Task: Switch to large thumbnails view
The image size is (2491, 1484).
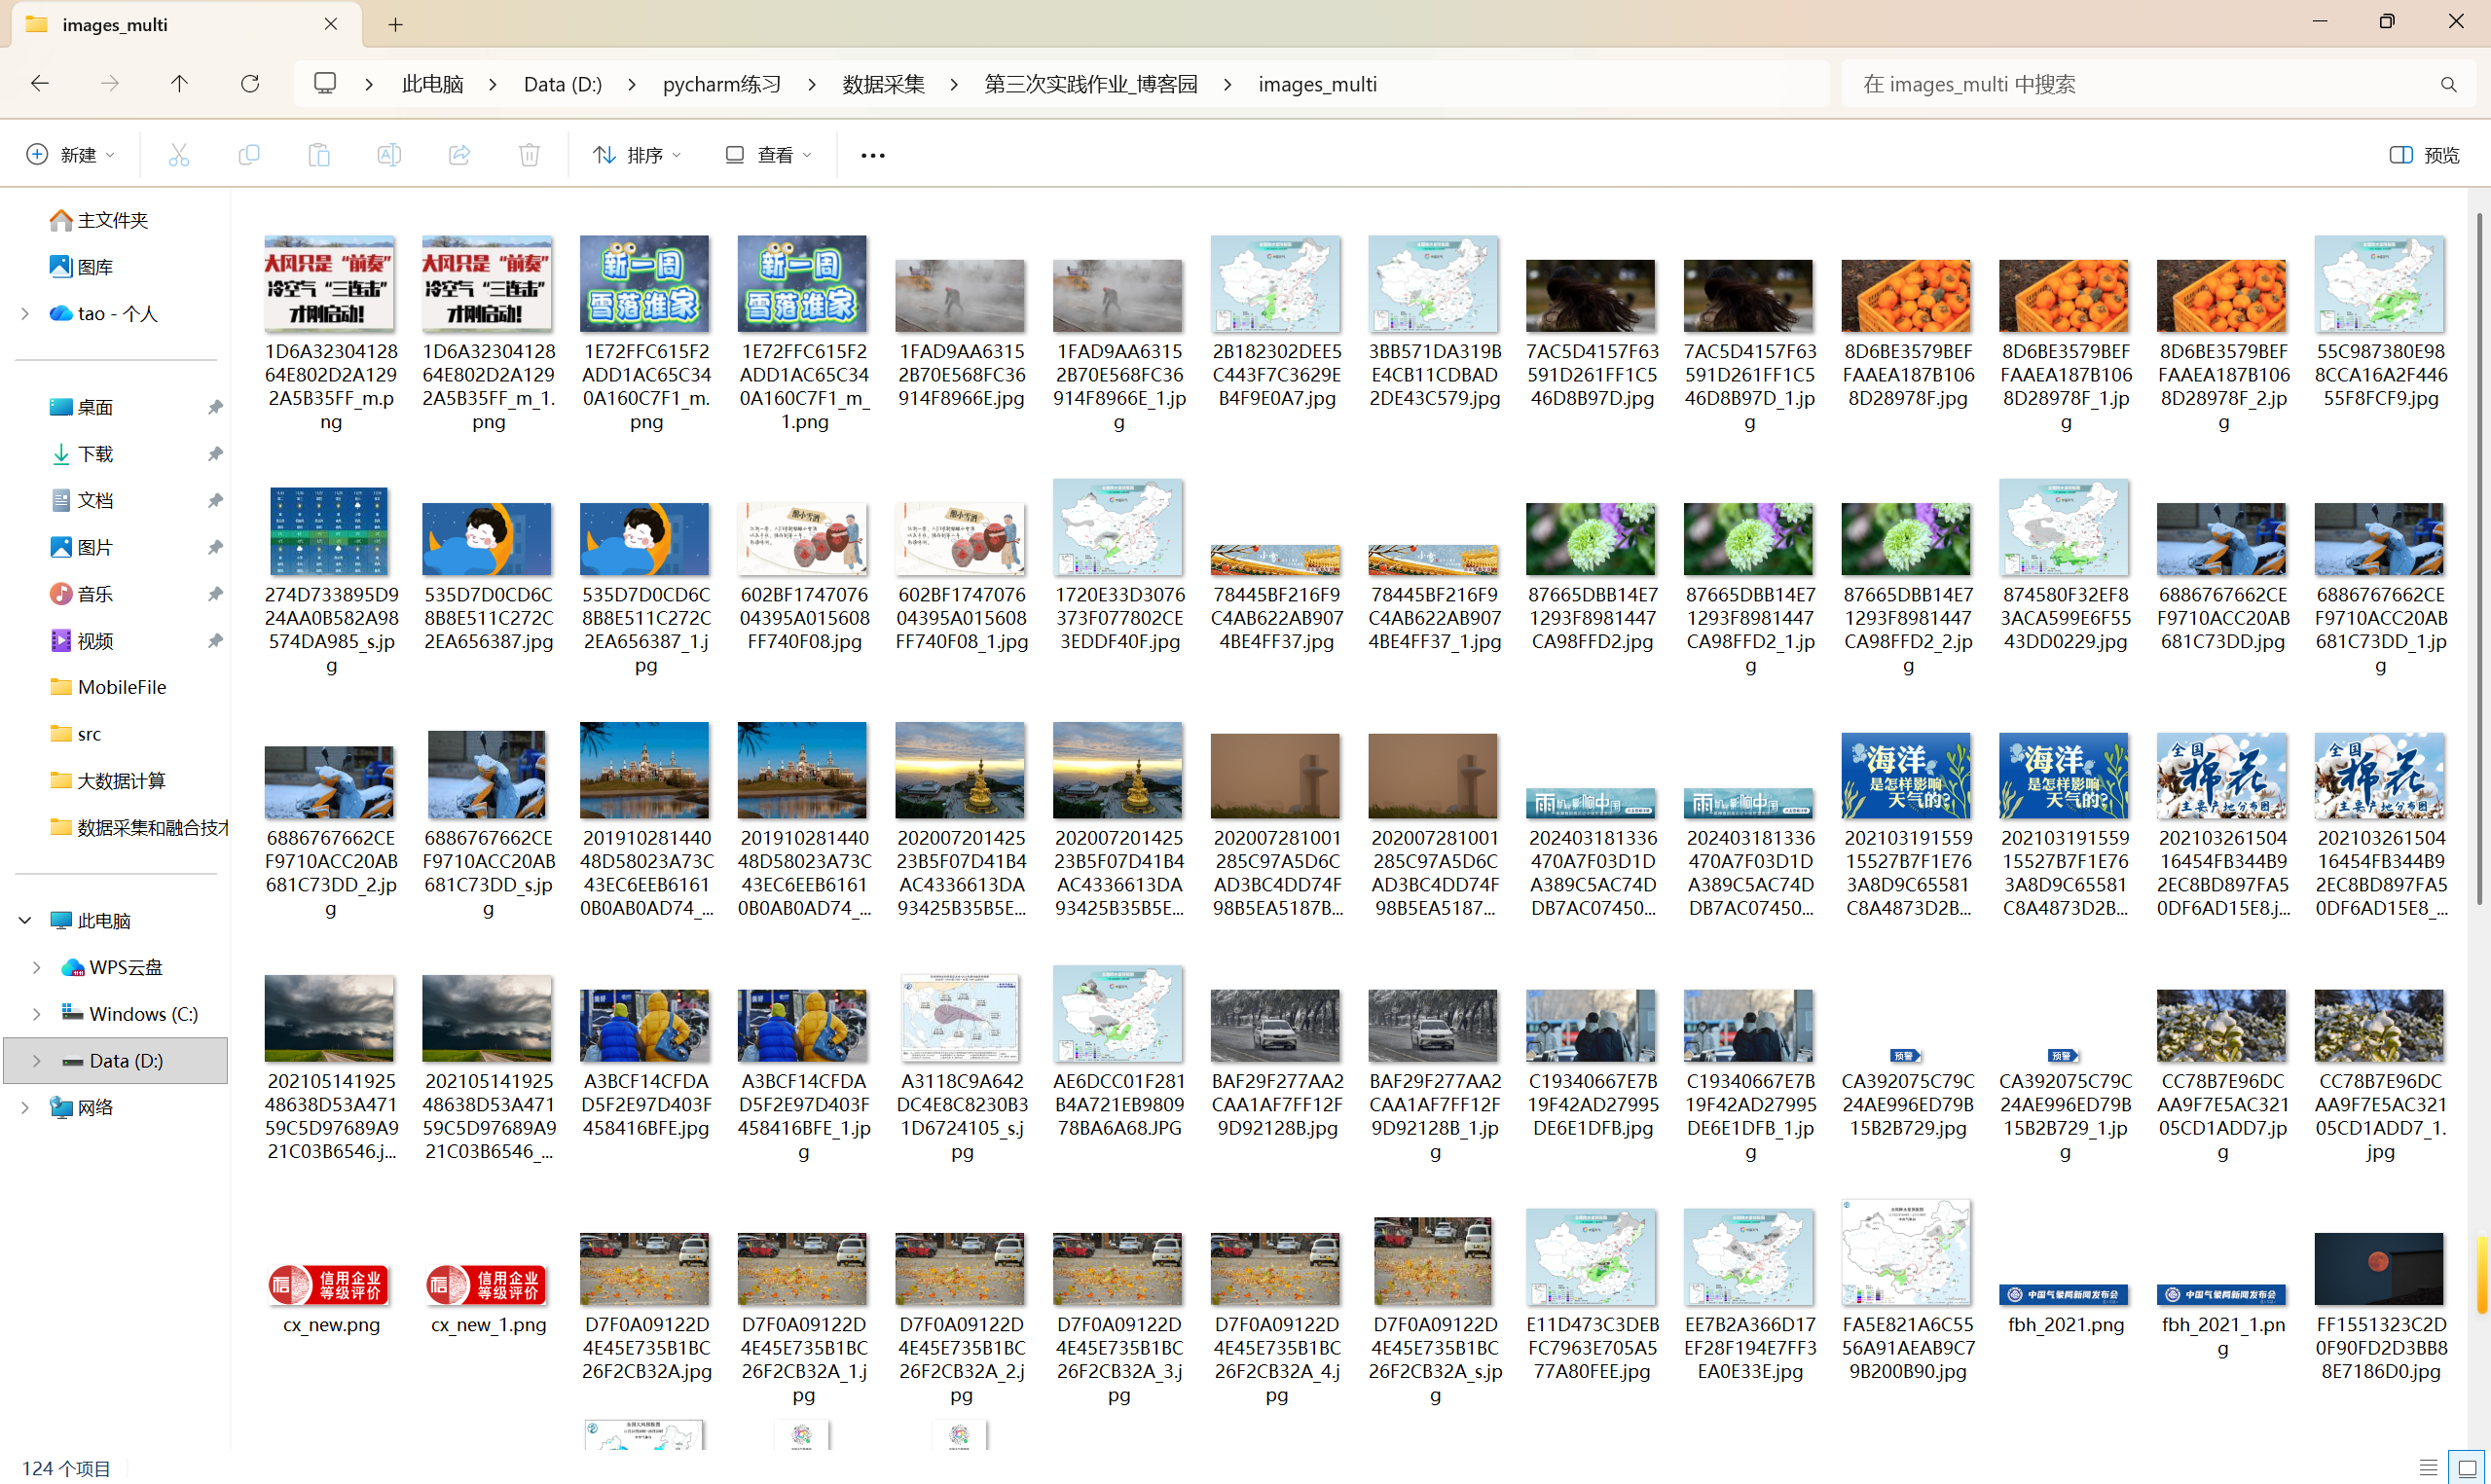Action: coord(2466,1467)
